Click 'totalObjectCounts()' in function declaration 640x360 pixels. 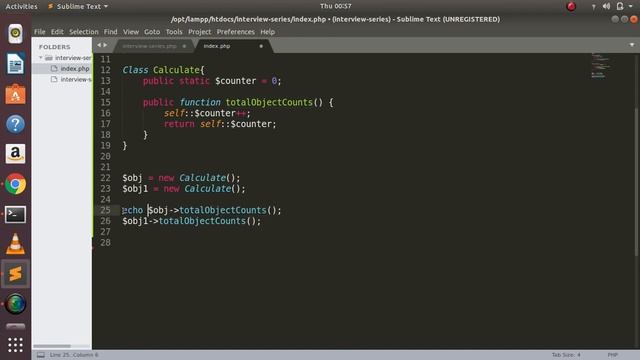click(274, 102)
